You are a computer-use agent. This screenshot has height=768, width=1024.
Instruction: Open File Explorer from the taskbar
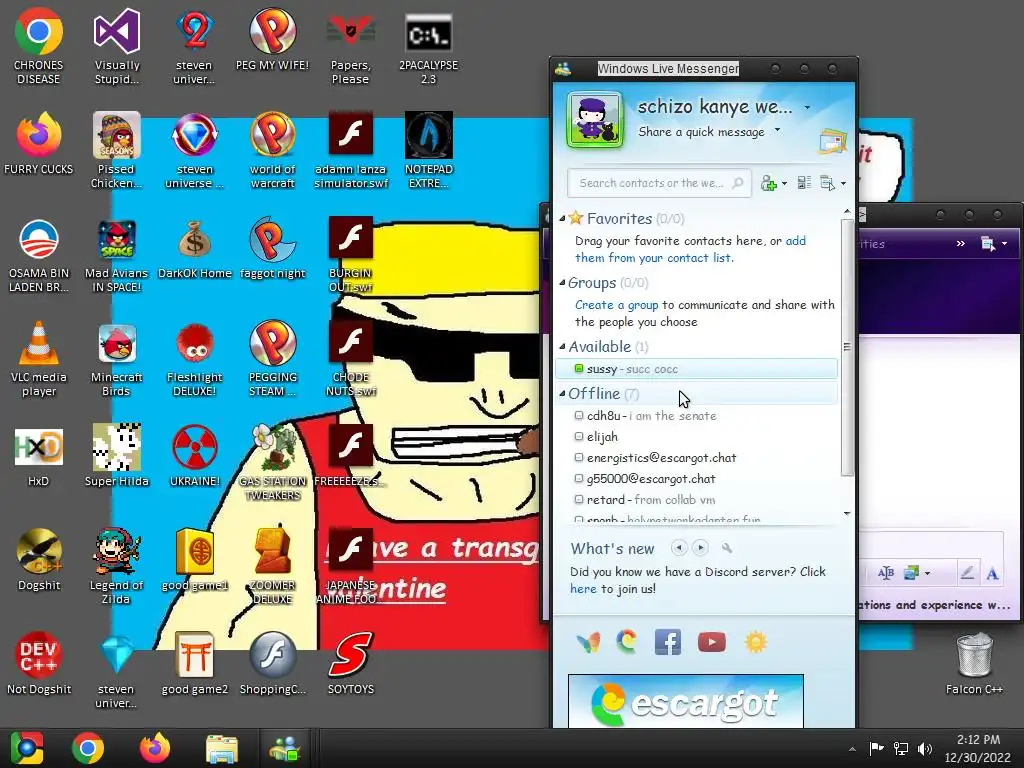coord(221,748)
